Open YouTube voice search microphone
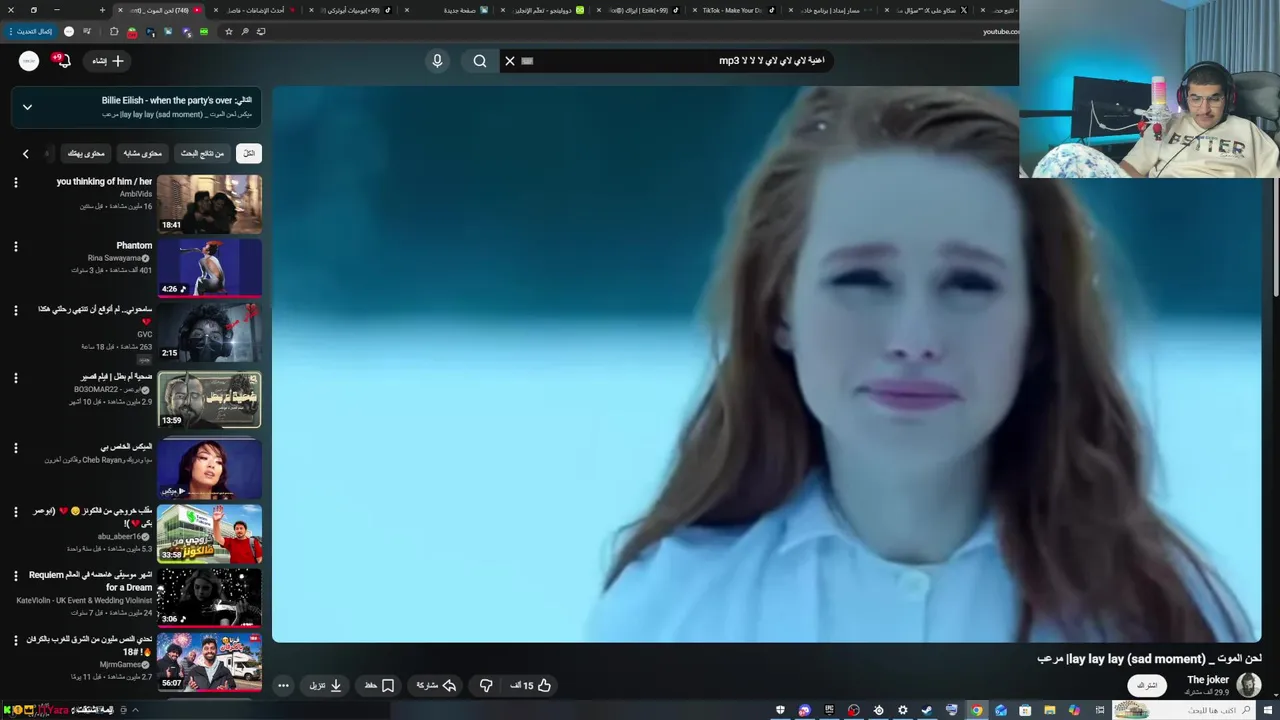1280x720 pixels. click(437, 61)
